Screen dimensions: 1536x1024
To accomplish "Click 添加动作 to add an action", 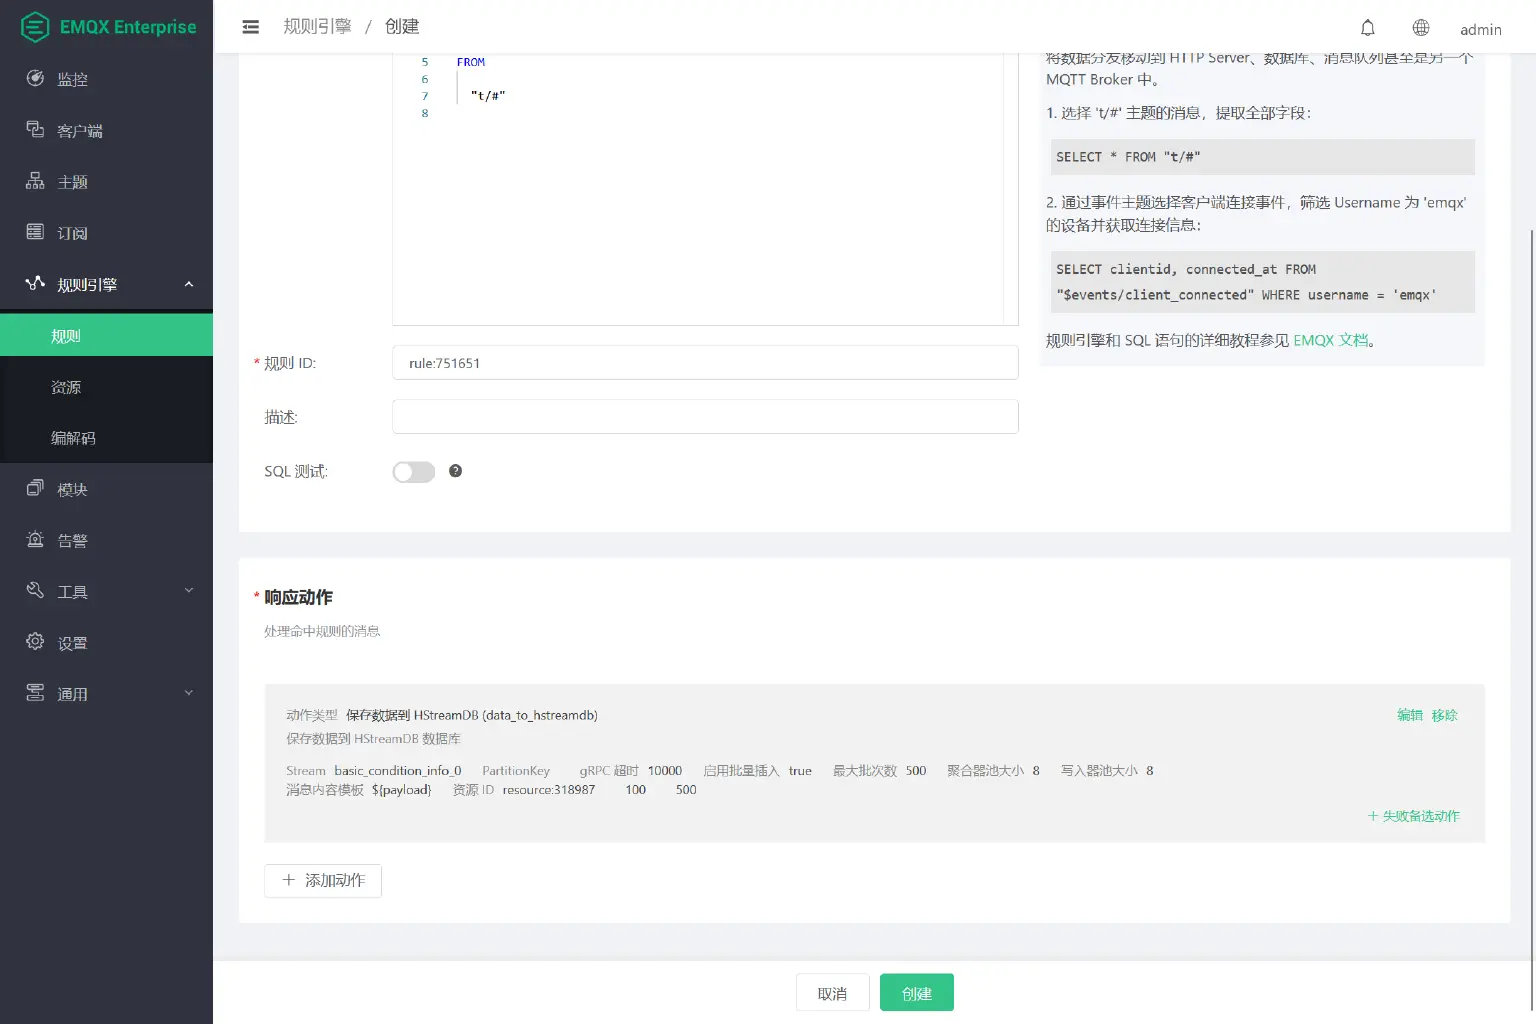I will point(322,880).
